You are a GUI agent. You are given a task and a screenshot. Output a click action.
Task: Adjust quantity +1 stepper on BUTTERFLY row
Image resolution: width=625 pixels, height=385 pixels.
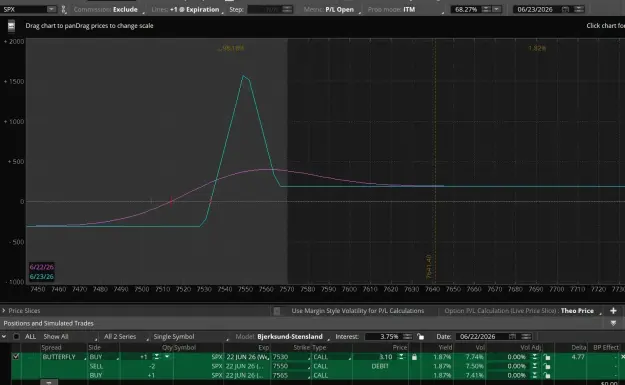[x=157, y=357]
